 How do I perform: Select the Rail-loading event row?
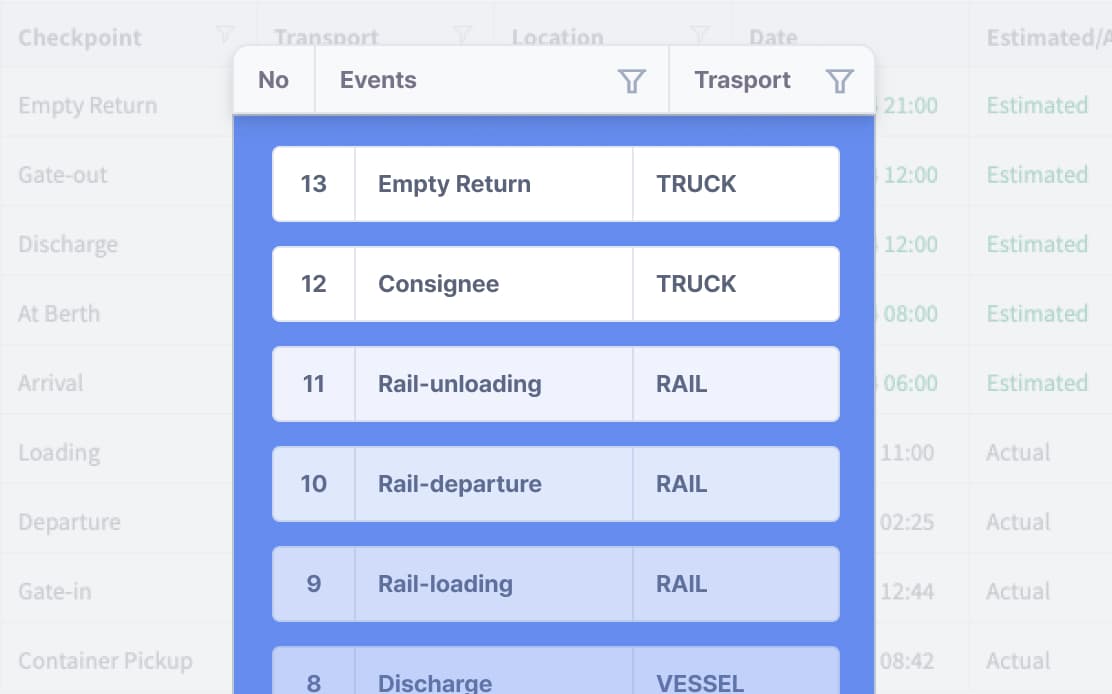click(x=555, y=584)
